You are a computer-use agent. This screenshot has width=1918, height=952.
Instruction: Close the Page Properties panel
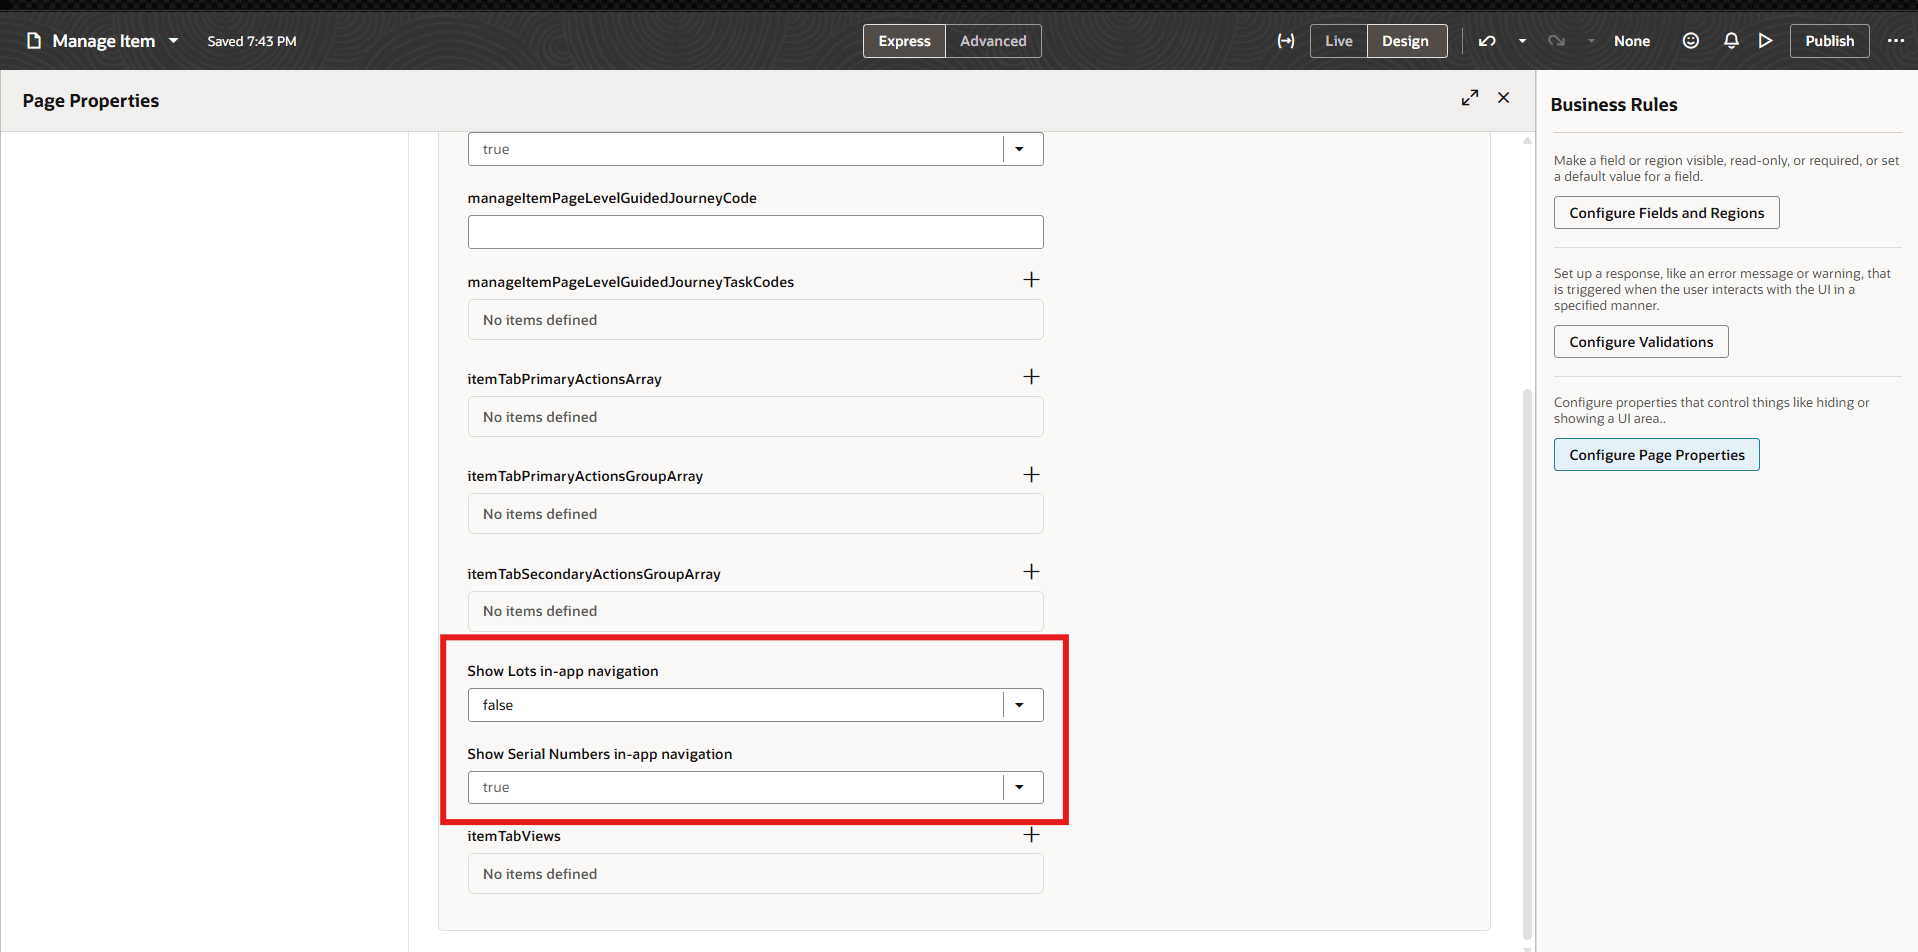1503,98
